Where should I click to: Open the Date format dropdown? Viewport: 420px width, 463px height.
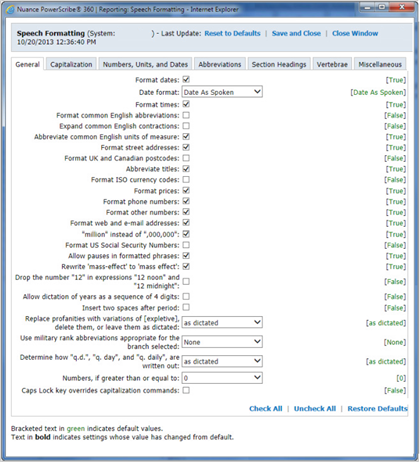coord(222,92)
